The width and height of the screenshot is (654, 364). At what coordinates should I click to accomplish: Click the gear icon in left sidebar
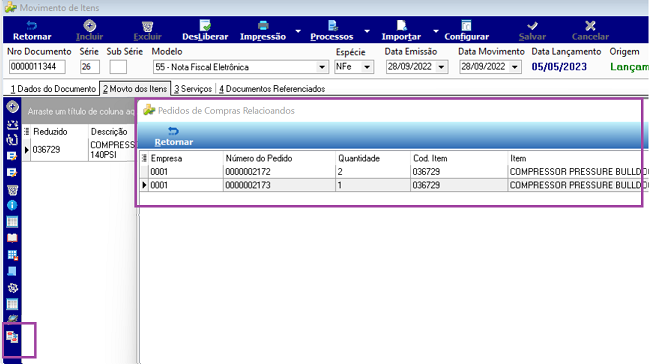coord(13,288)
